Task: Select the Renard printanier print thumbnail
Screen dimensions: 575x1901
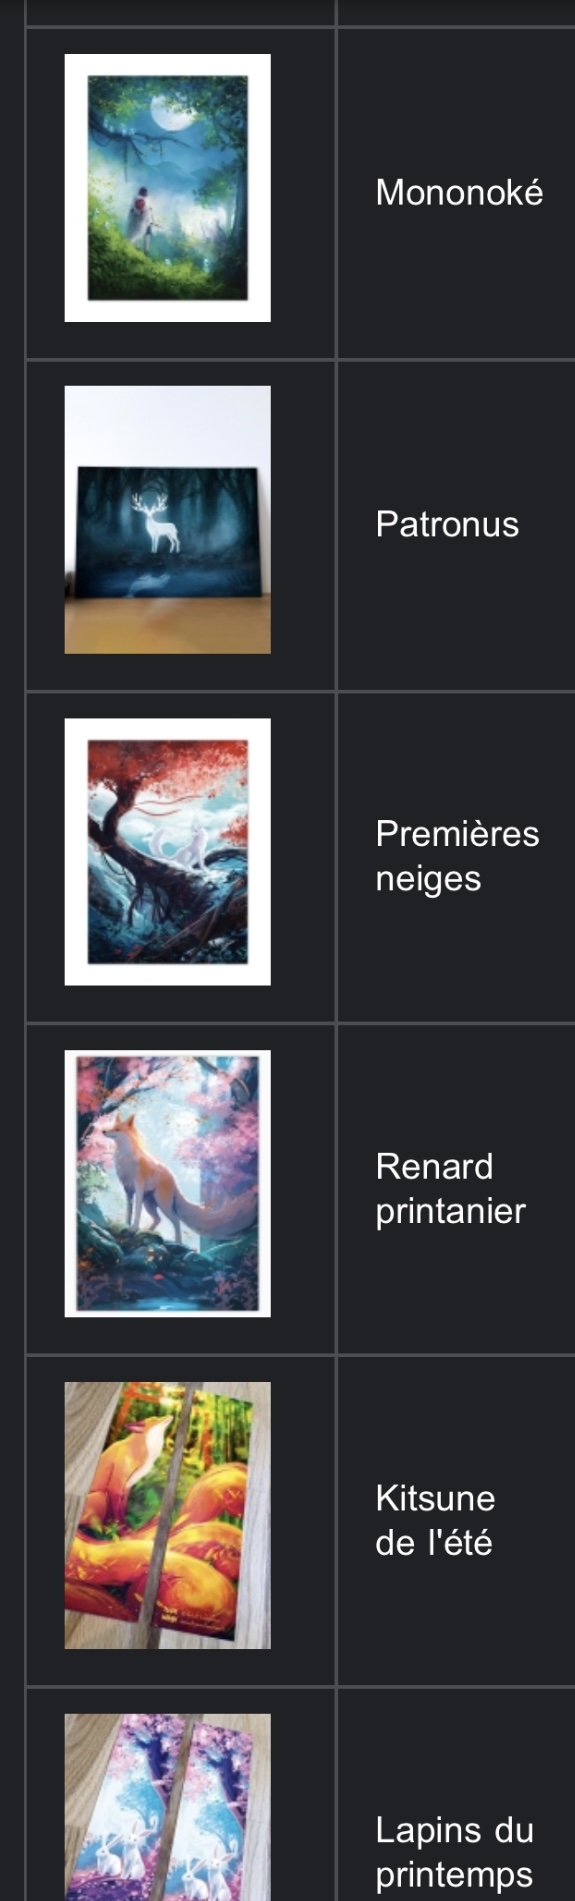Action: (x=167, y=1184)
